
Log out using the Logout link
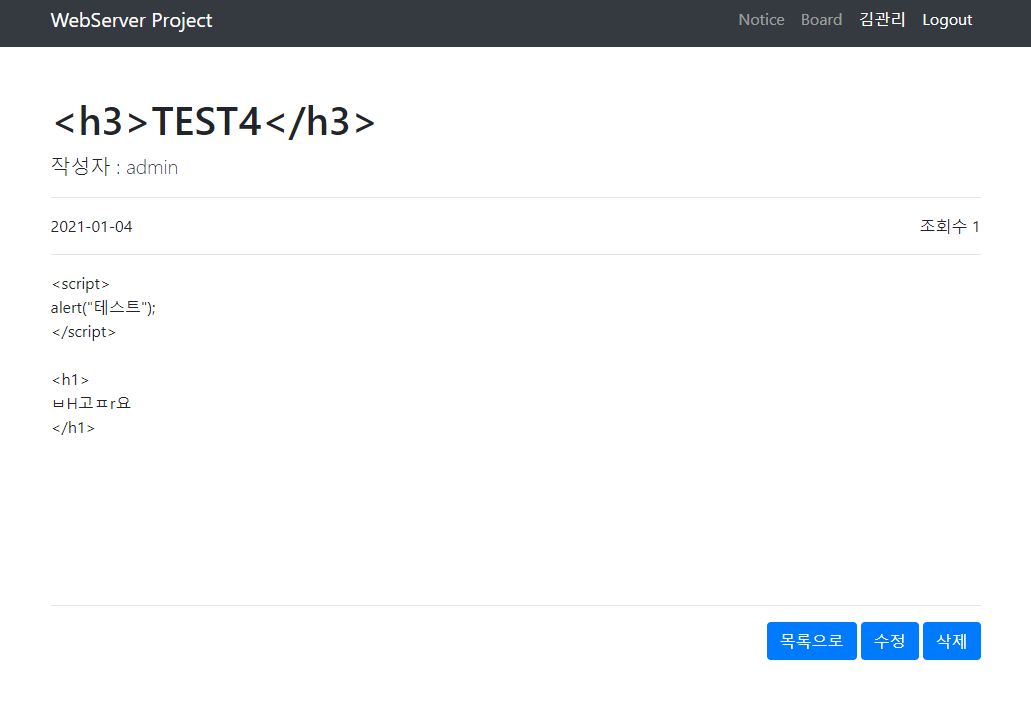click(x=947, y=20)
